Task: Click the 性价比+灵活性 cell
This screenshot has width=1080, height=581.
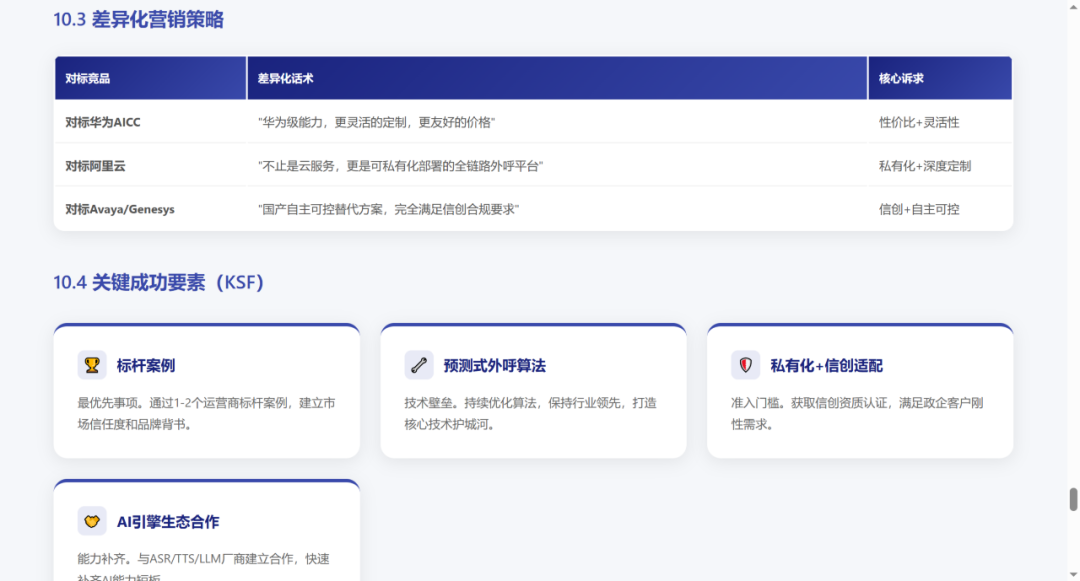Action: click(x=919, y=122)
